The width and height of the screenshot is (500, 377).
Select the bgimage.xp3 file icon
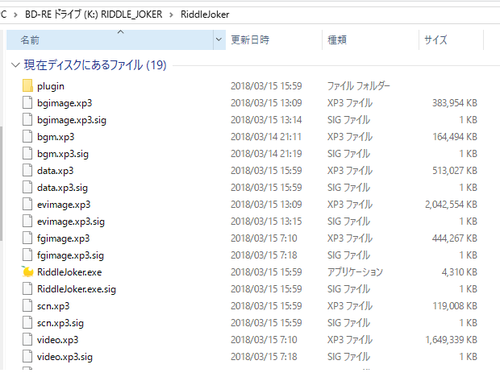point(28,103)
